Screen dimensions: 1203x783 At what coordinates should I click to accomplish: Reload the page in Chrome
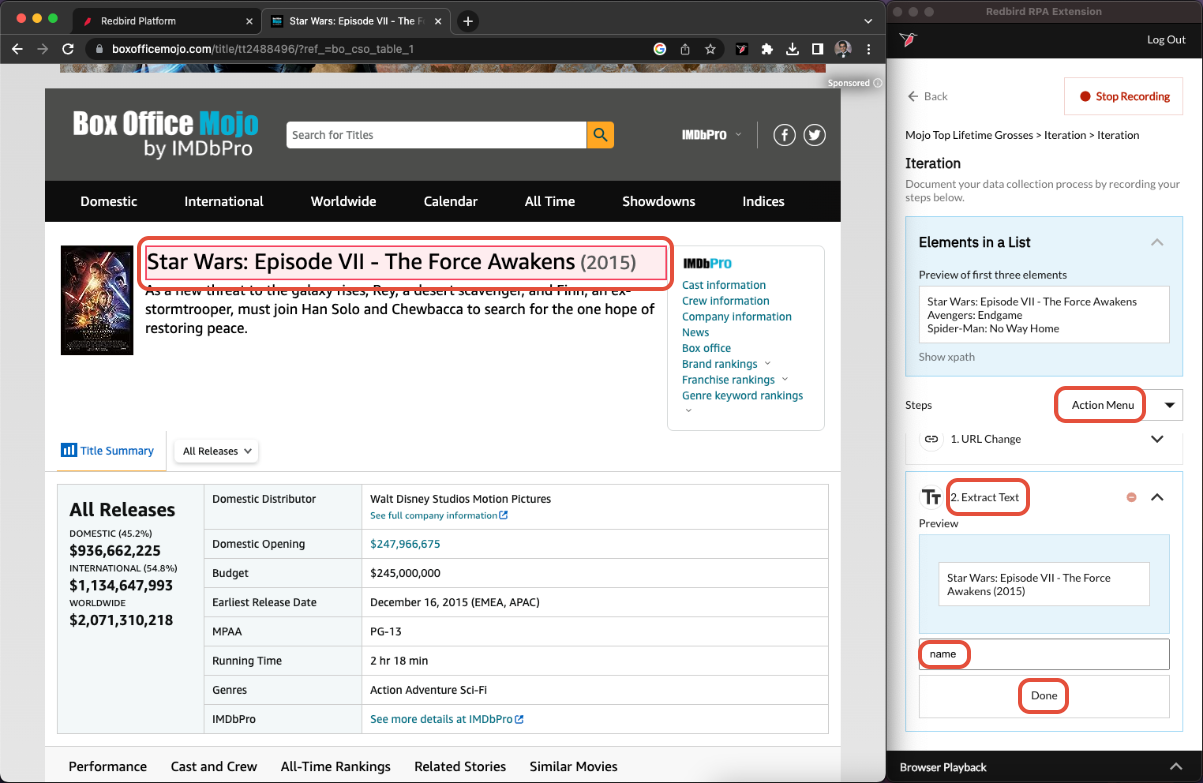click(68, 48)
